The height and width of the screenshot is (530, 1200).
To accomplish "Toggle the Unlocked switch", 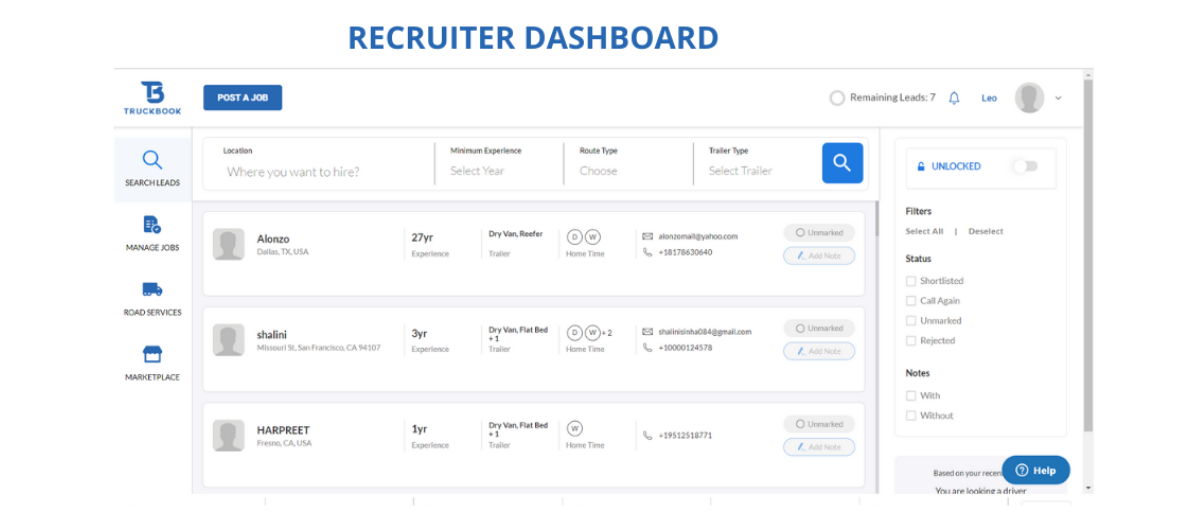I will click(x=1024, y=167).
